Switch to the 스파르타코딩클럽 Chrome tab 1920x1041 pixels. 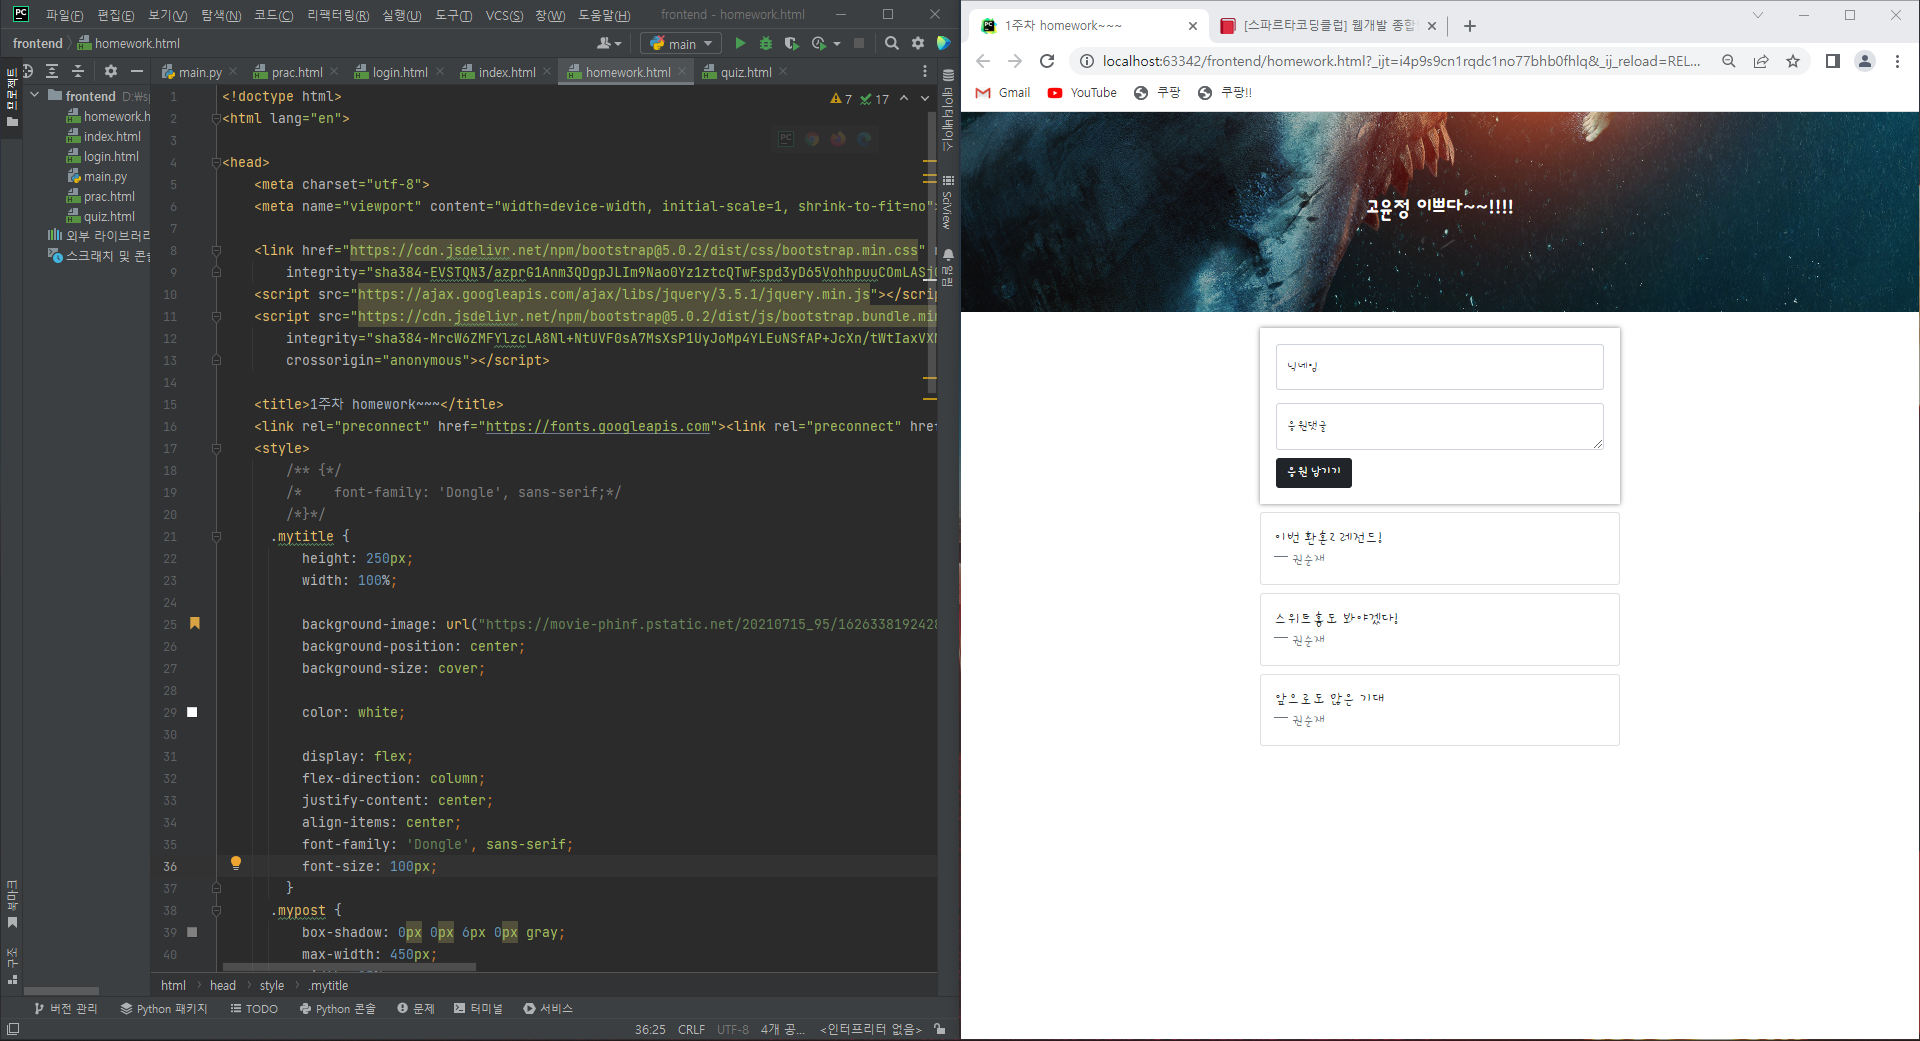tap(1329, 26)
